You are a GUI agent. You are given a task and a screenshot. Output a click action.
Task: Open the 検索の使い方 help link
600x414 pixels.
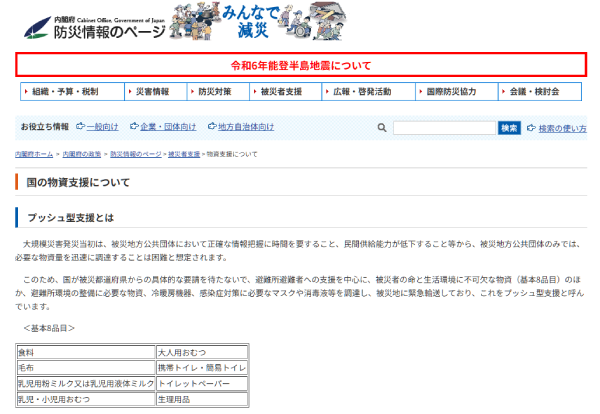(x=561, y=128)
